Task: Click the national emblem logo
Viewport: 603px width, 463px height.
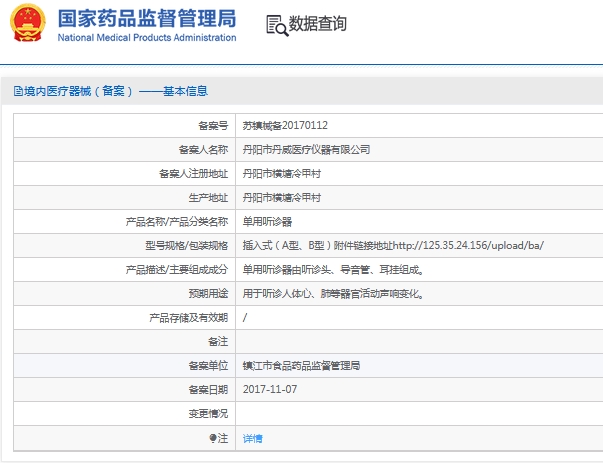Action: [28, 22]
